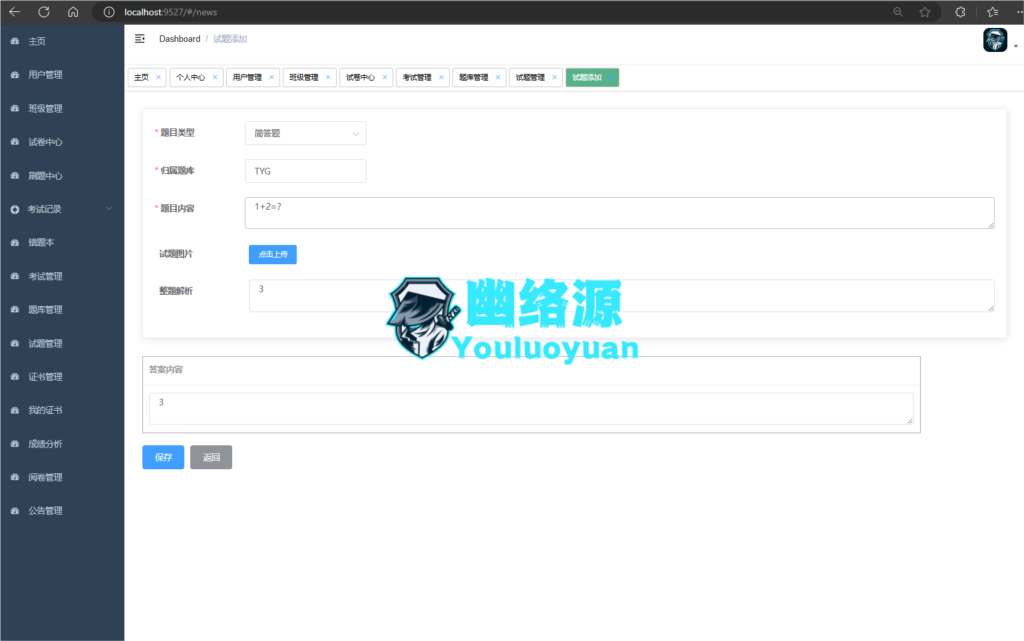1024x641 pixels.
Task: View site information icon in address bar
Action: (x=109, y=12)
